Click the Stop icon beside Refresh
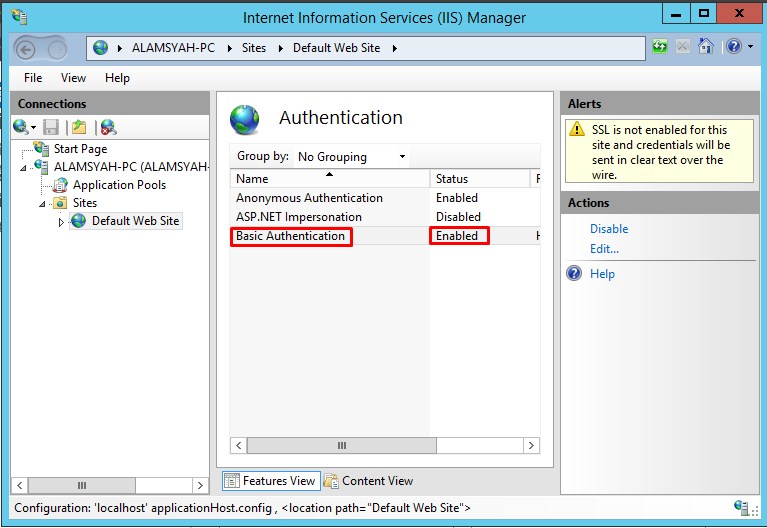The width and height of the screenshot is (767, 528). click(x=683, y=46)
